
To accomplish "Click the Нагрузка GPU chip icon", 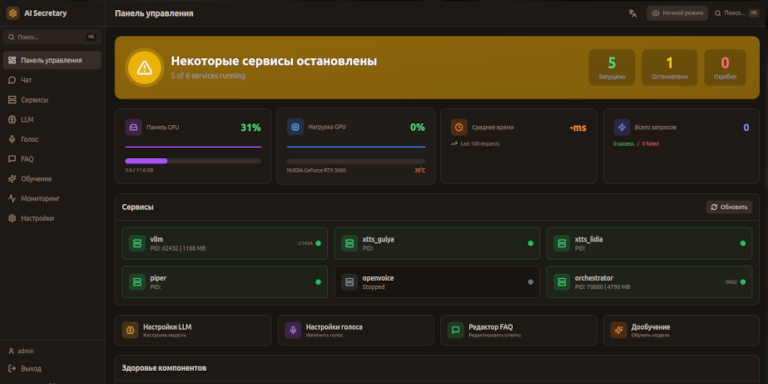I will (x=295, y=127).
